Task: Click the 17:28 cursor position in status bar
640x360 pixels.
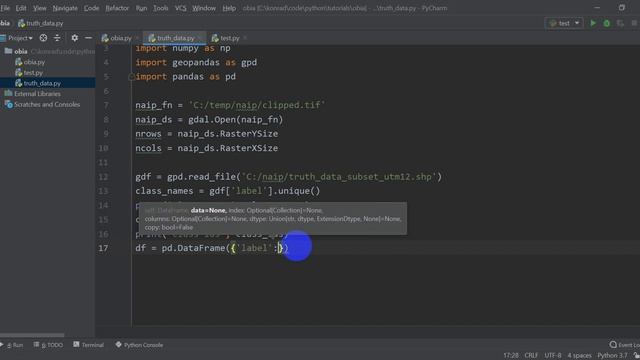Action: pos(511,356)
